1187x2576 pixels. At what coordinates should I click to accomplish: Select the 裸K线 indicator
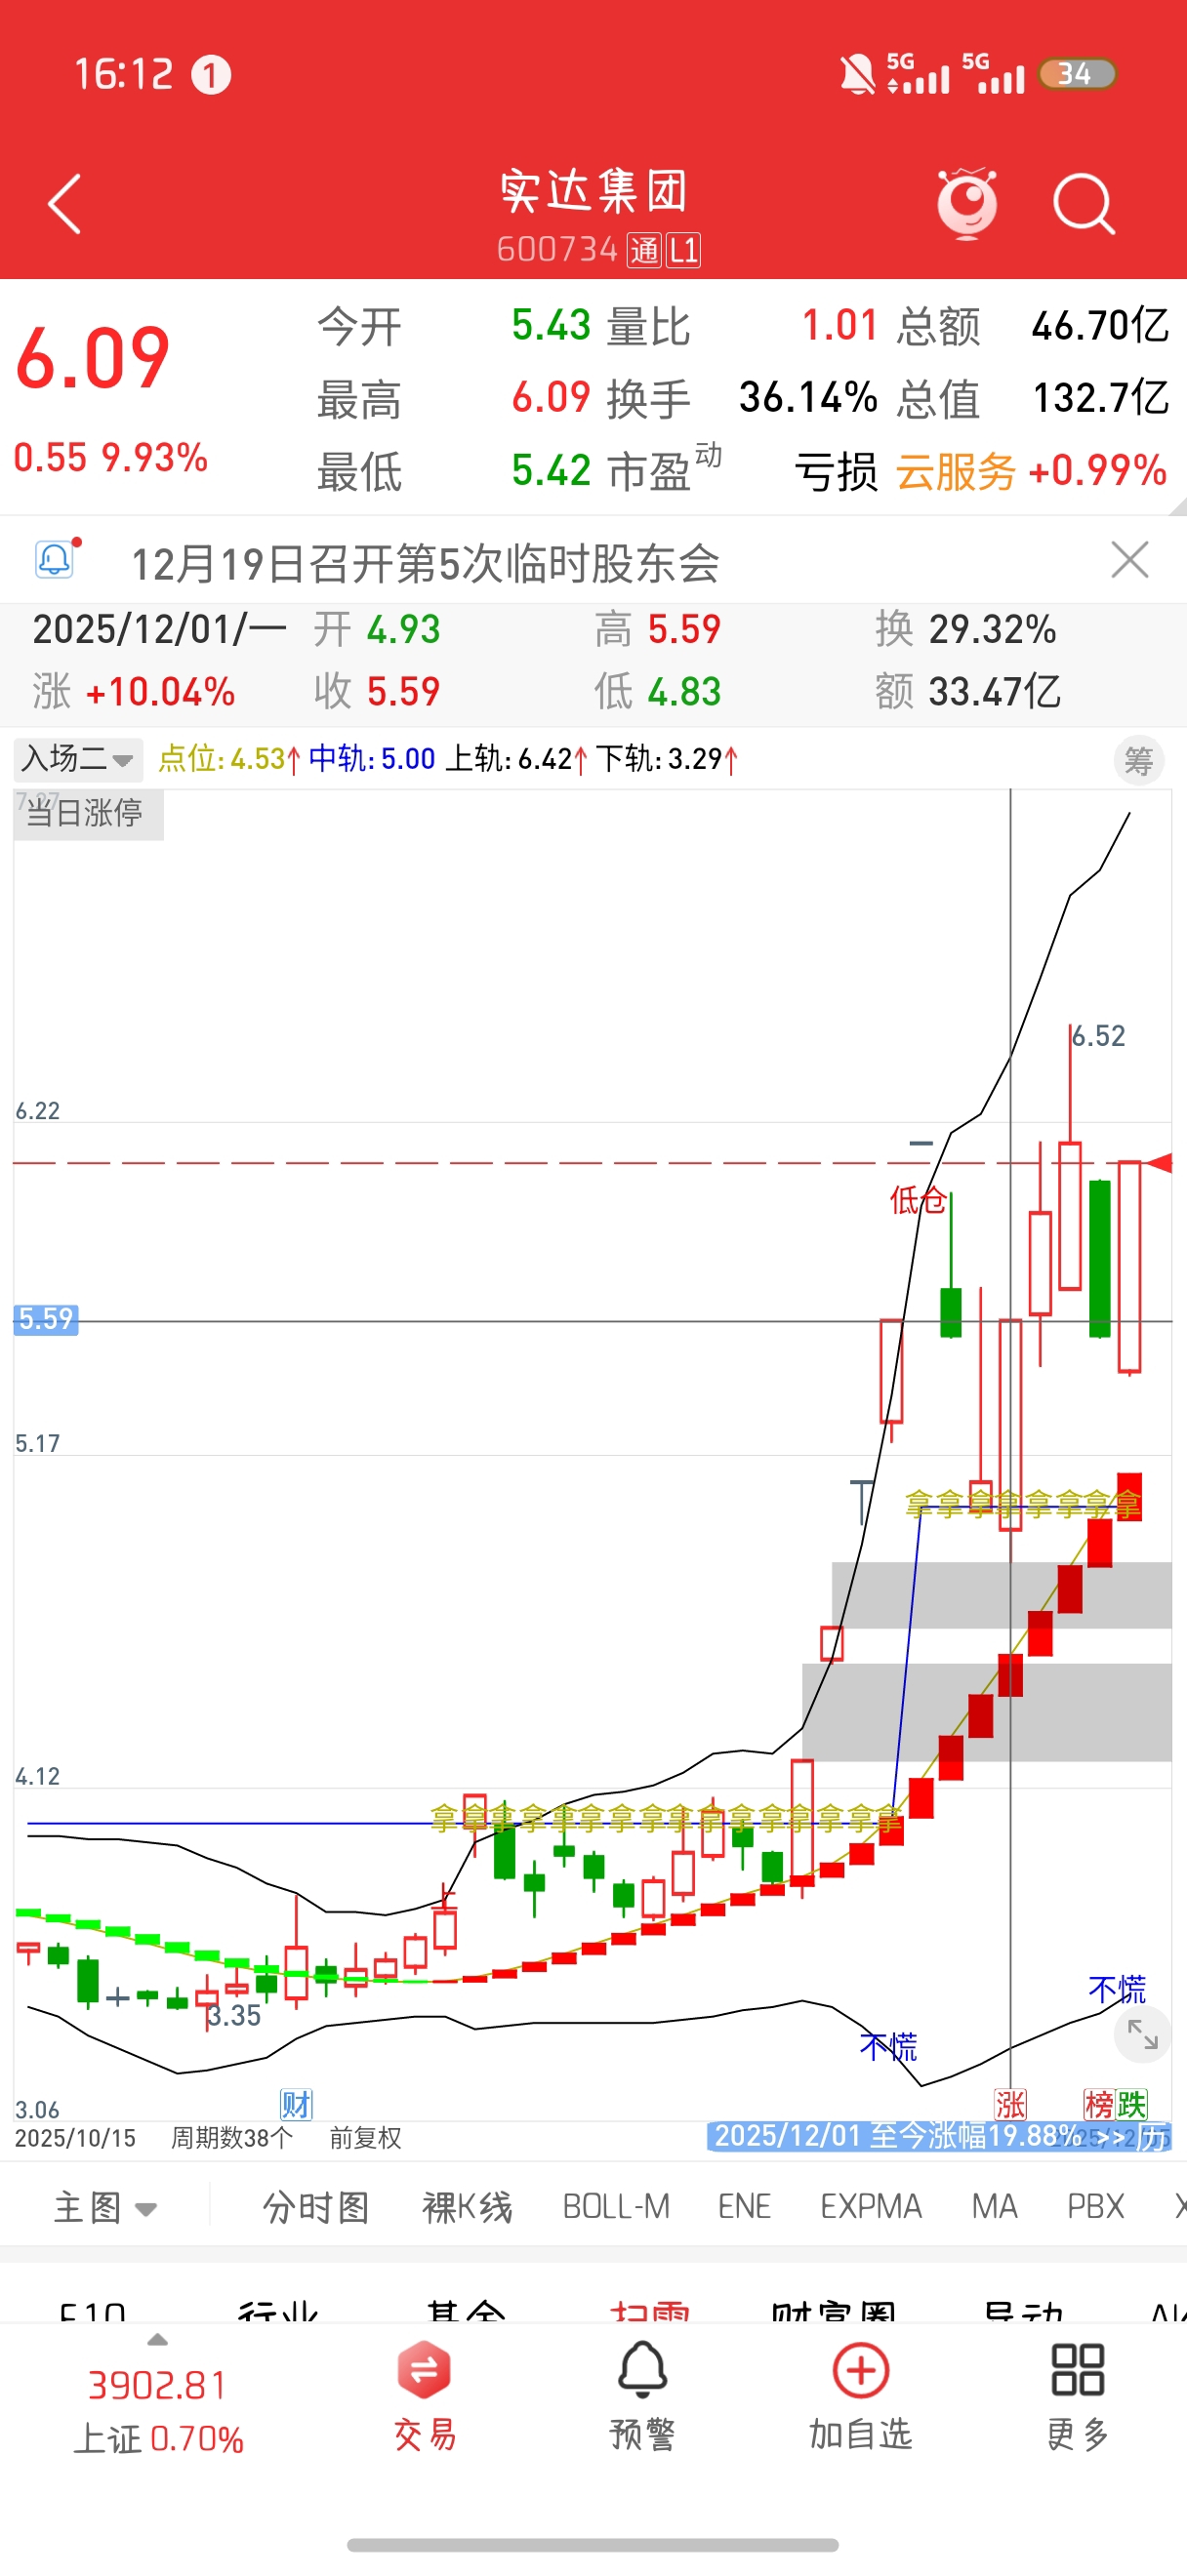(467, 2207)
